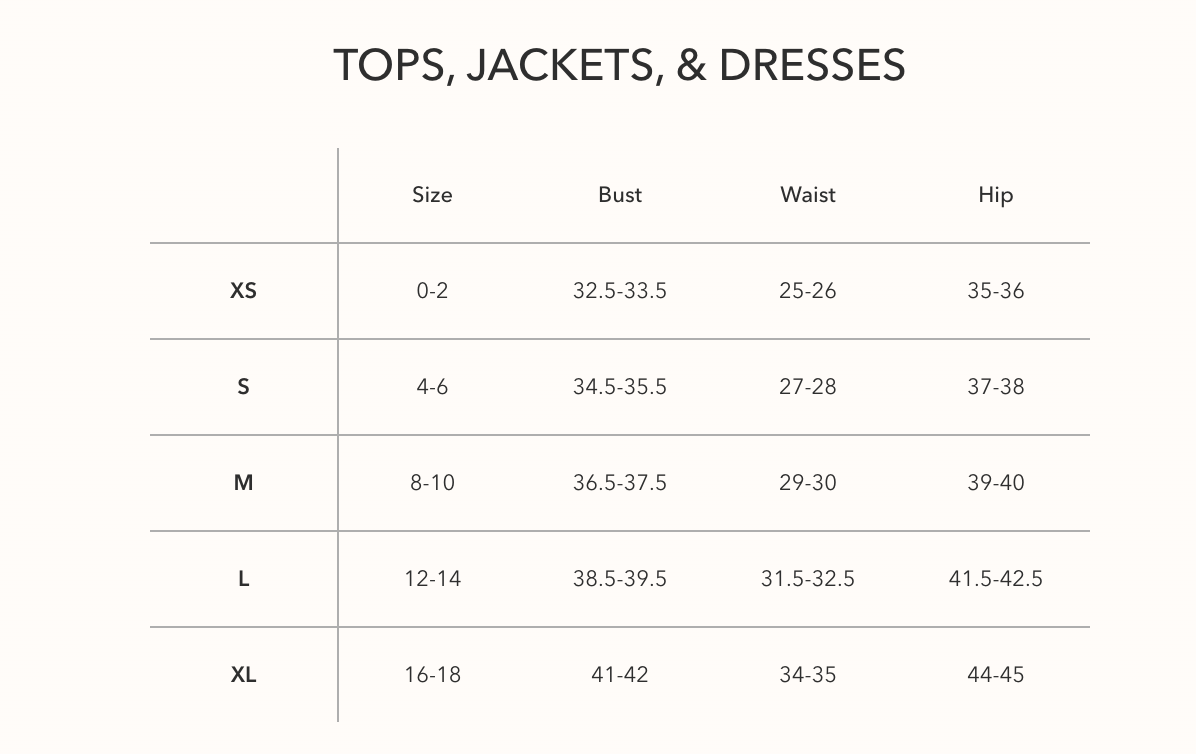
Task: Select the M row label
Action: click(243, 483)
